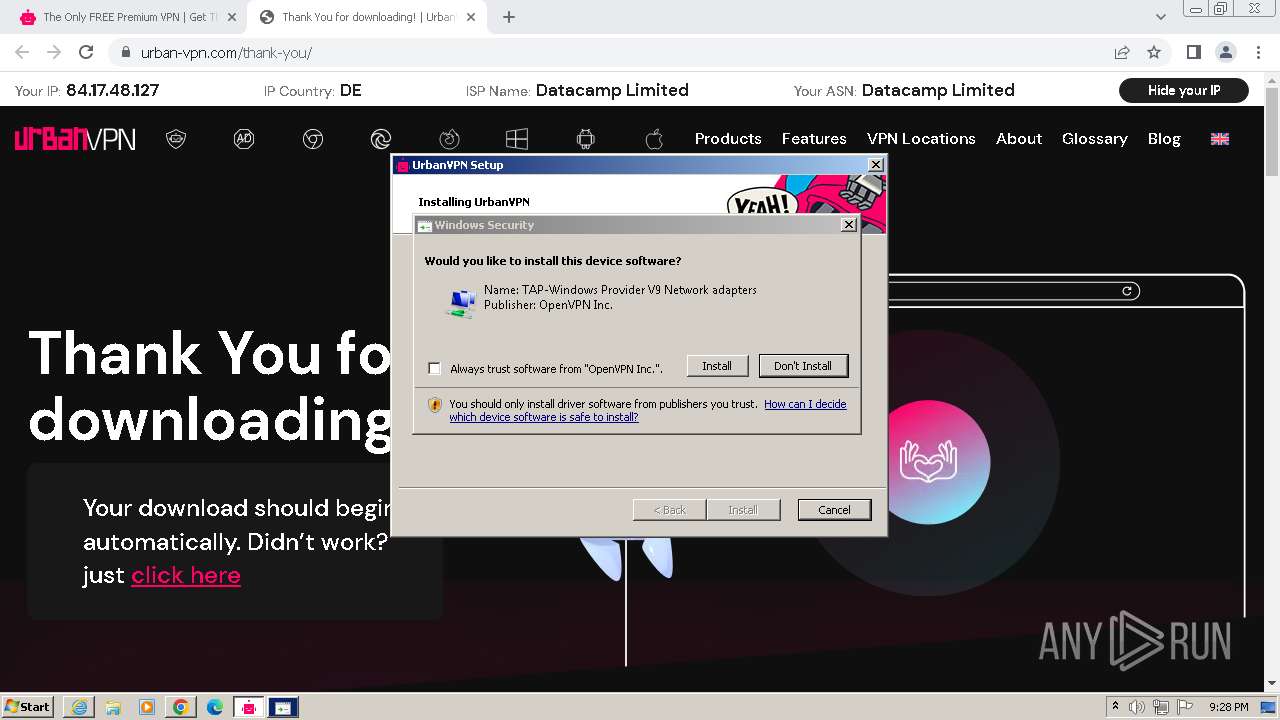Open Edge from the taskbar
Screen dimensions: 1280x720
coord(215,707)
